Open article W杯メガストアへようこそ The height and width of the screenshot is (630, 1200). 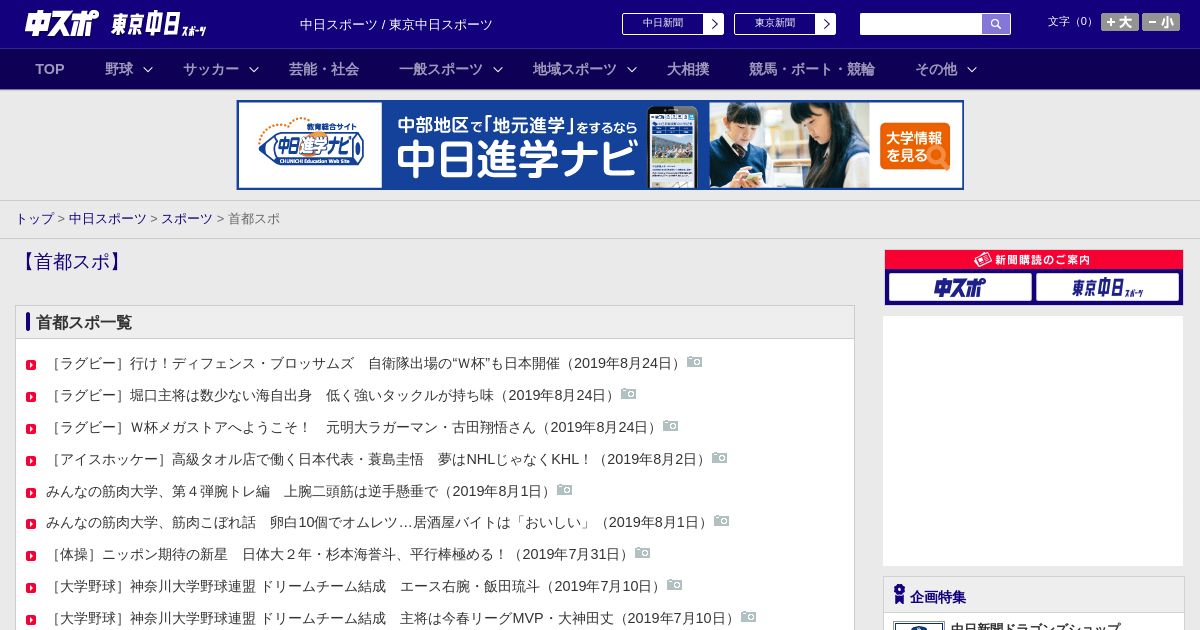[x=354, y=427]
